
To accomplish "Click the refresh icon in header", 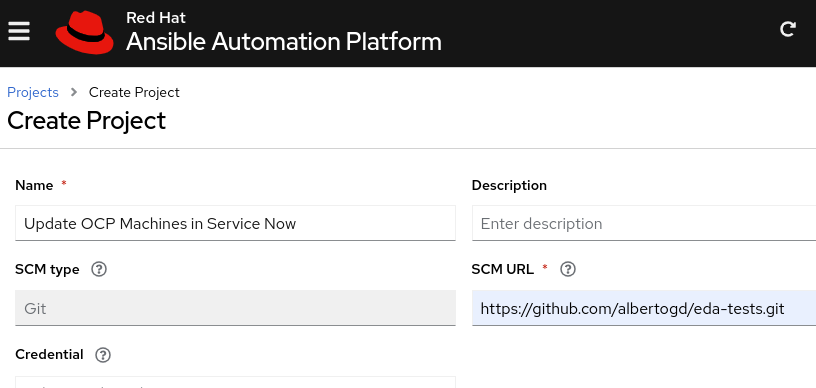I will pyautogui.click(x=788, y=29).
